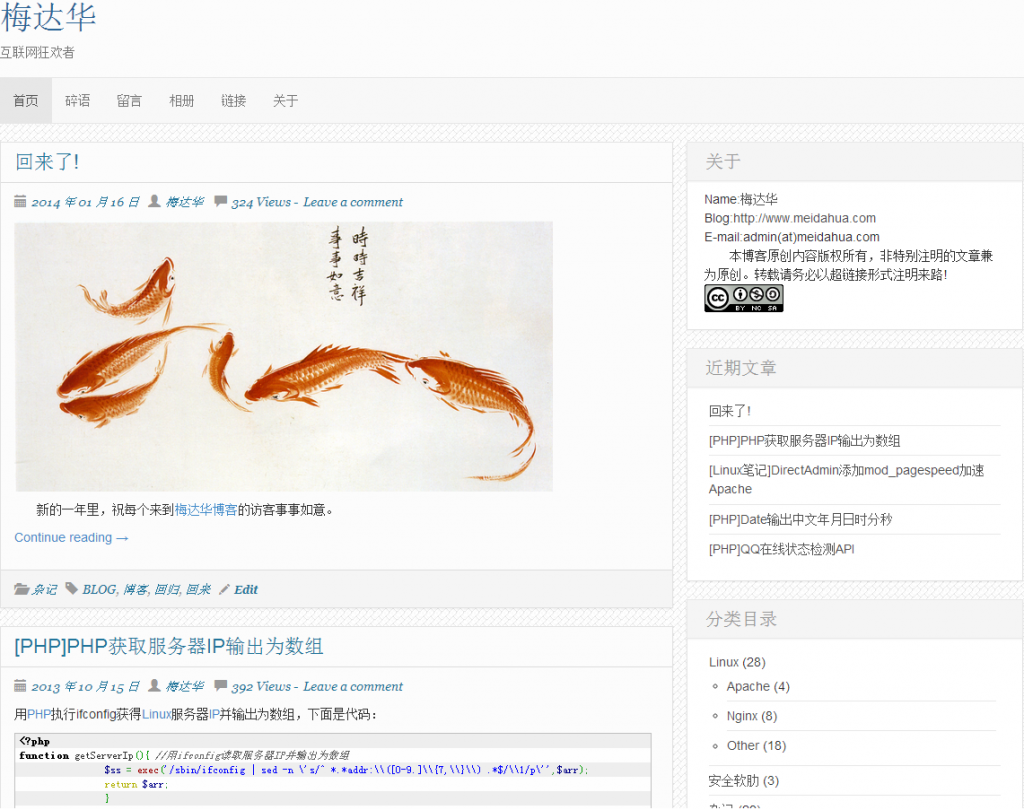Click inside the PHP code block
The height and width of the screenshot is (810, 1024).
point(332,770)
